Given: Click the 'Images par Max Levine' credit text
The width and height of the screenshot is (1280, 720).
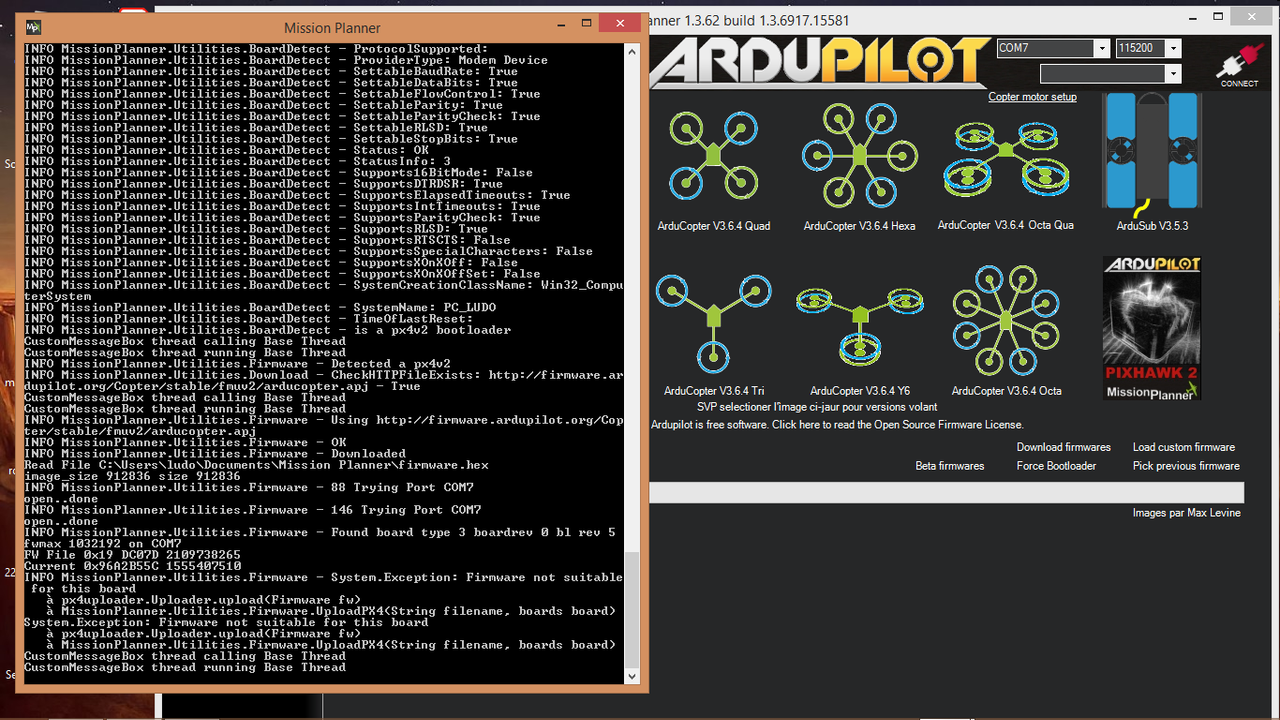Looking at the screenshot, I should tap(1186, 513).
